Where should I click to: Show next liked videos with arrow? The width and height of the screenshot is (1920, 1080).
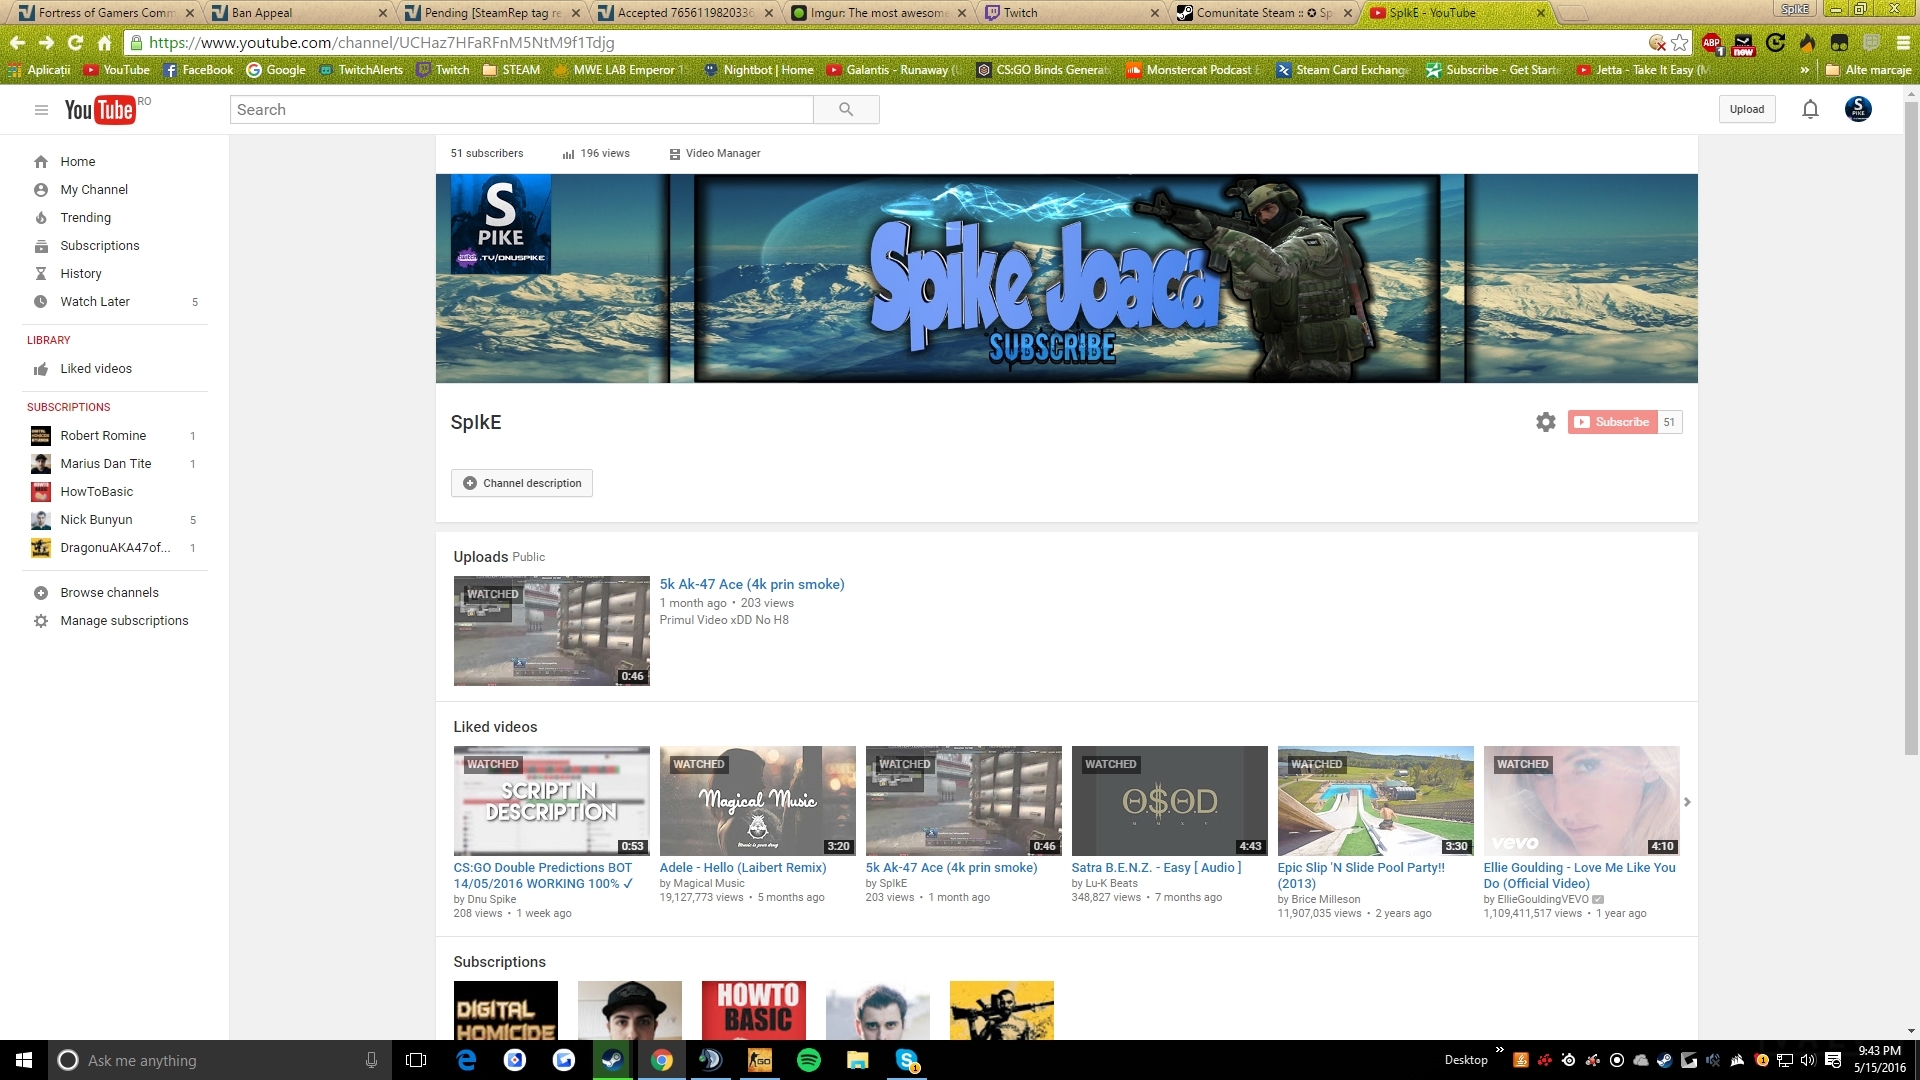click(x=1687, y=802)
